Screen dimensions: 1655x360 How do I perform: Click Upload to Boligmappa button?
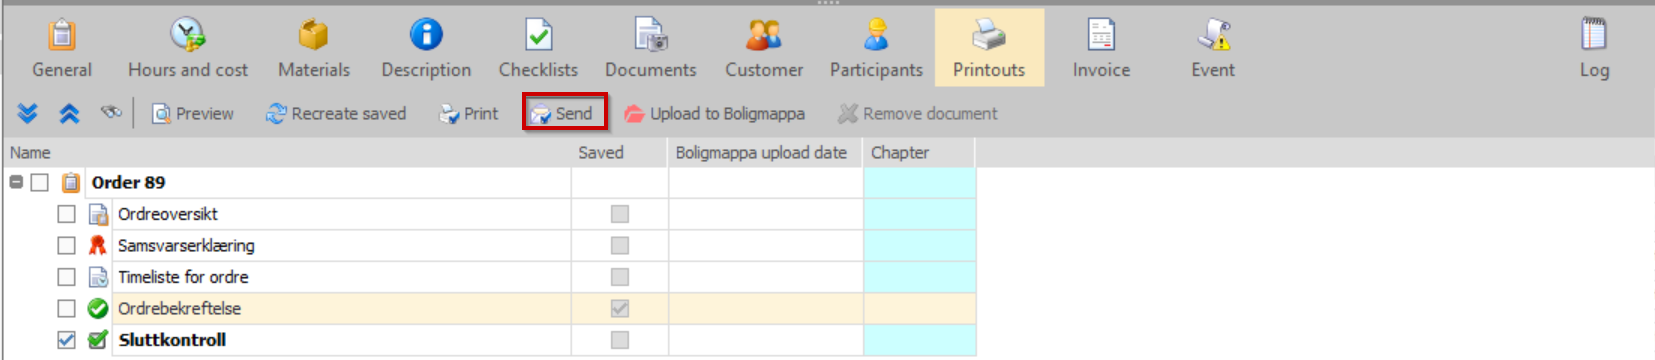click(x=714, y=114)
